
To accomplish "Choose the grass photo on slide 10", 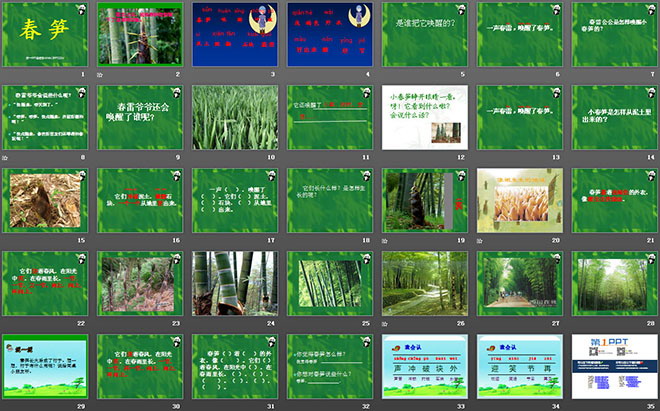I will pos(234,117).
